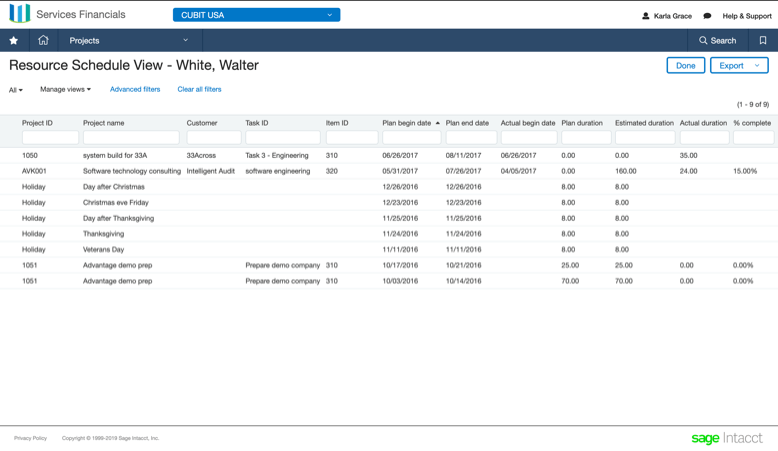
Task: Open Advanced filters link
Action: coord(135,89)
